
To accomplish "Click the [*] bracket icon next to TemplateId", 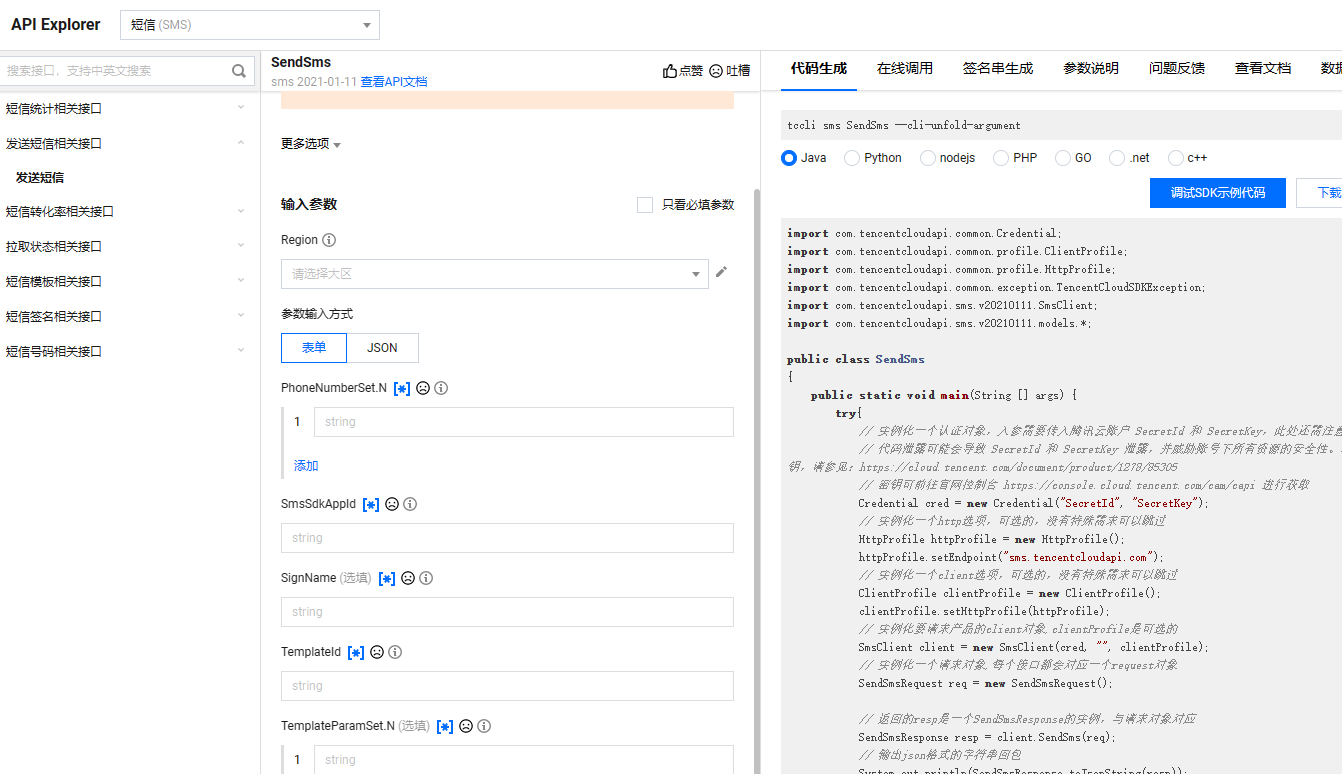I will (356, 653).
